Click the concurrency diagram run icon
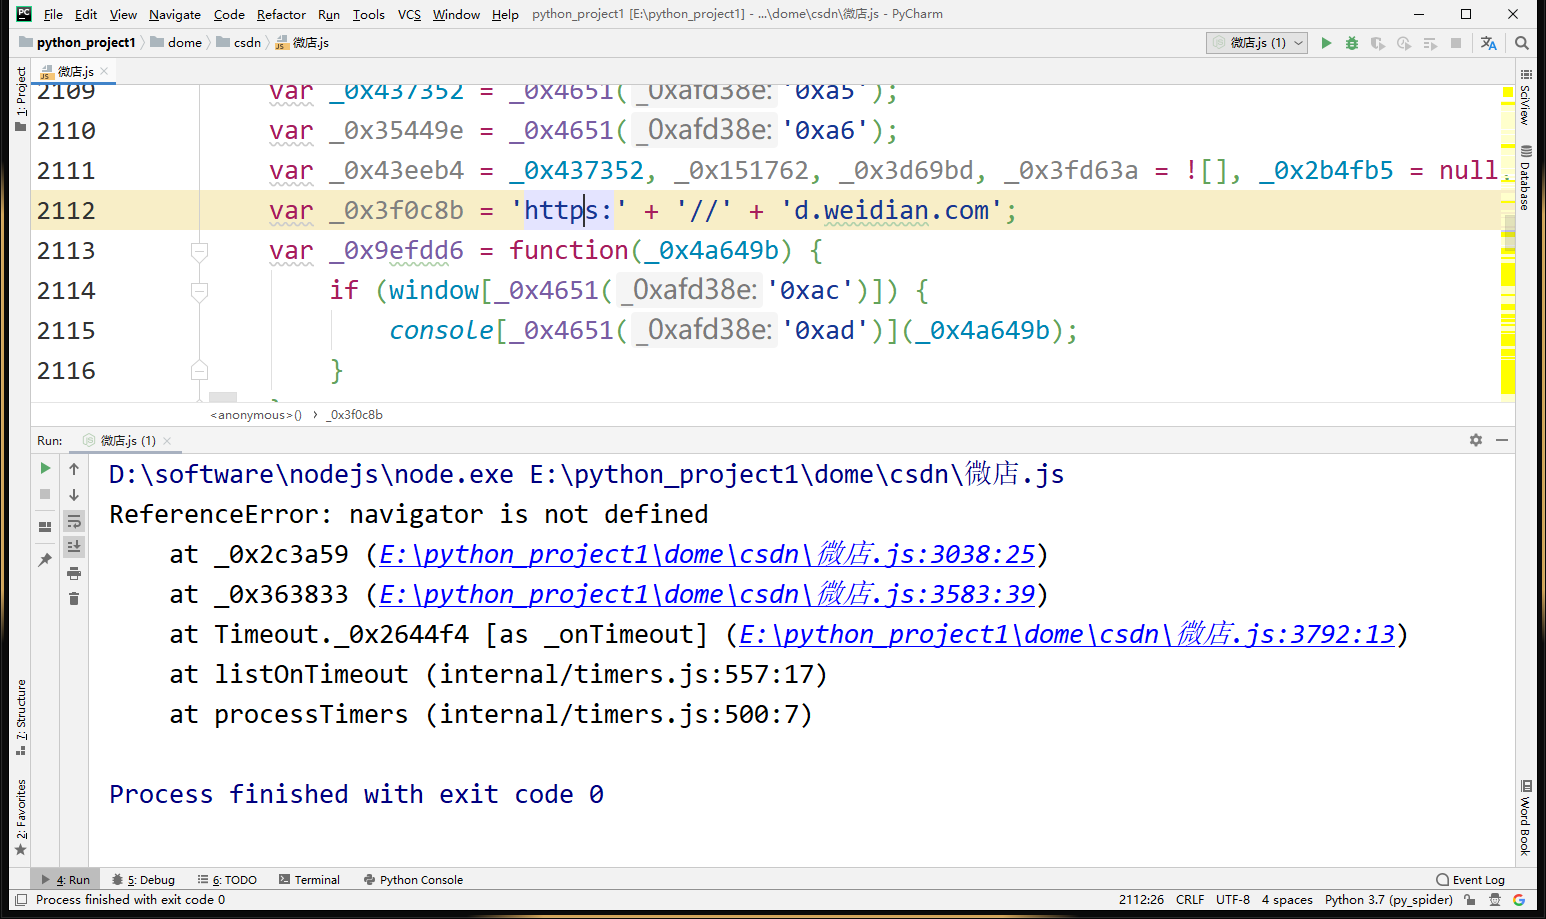 [x=1430, y=43]
